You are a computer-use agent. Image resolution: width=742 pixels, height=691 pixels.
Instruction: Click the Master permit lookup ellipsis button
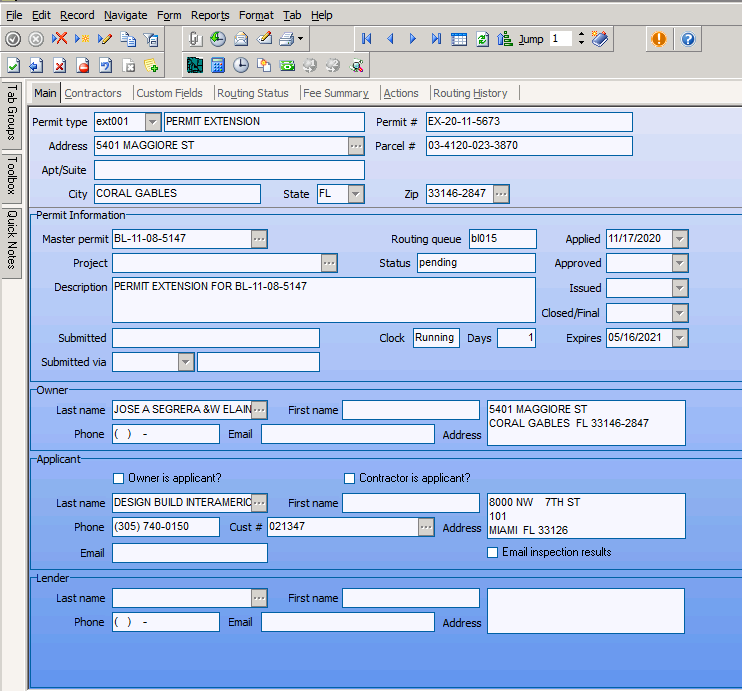click(x=260, y=239)
